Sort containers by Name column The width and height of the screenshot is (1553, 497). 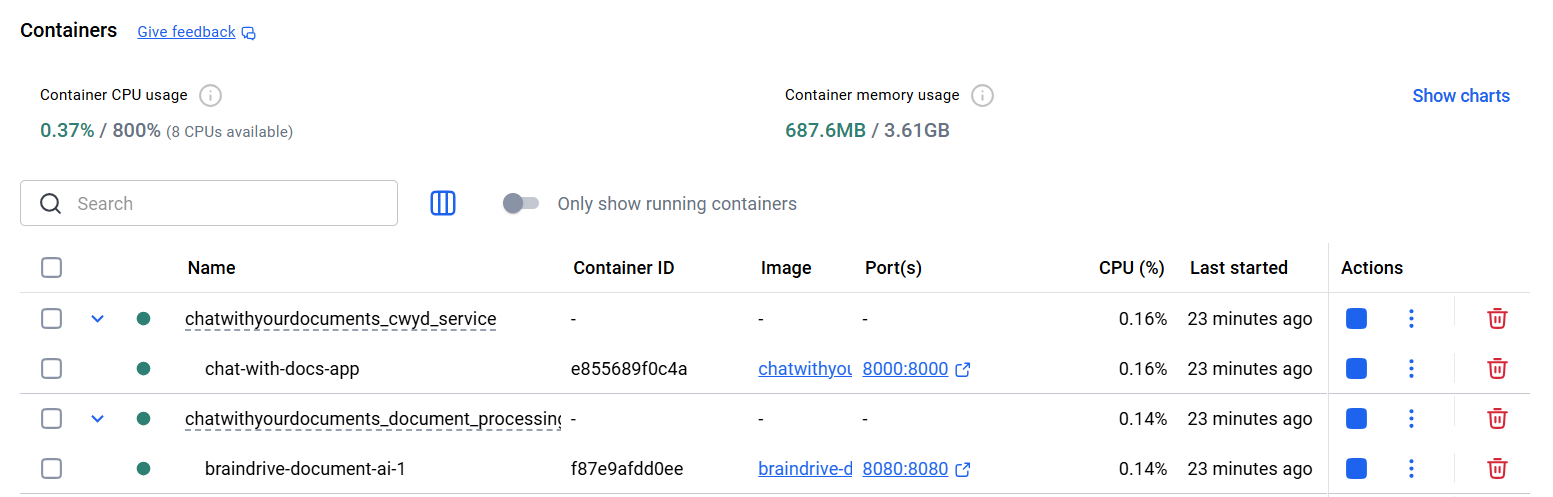211,268
